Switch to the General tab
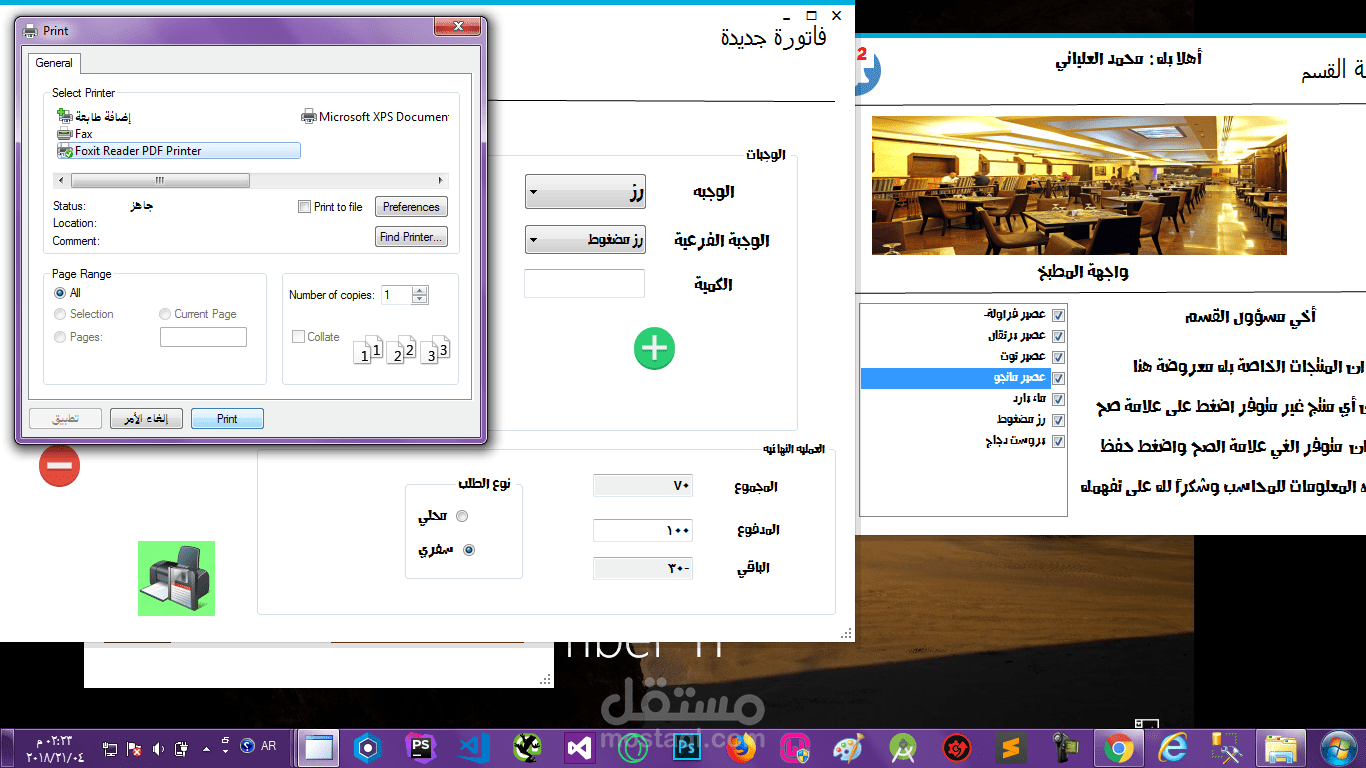This screenshot has width=1366, height=768. coord(54,63)
